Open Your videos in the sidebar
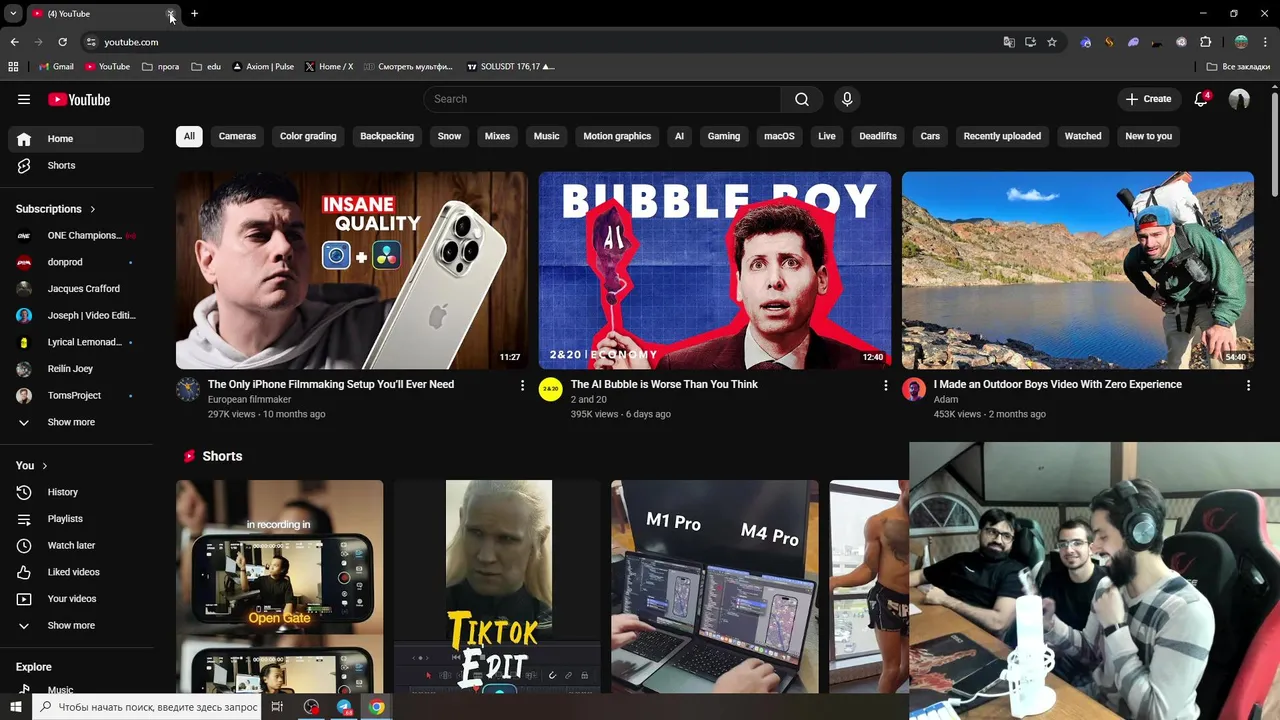 pos(76,599)
